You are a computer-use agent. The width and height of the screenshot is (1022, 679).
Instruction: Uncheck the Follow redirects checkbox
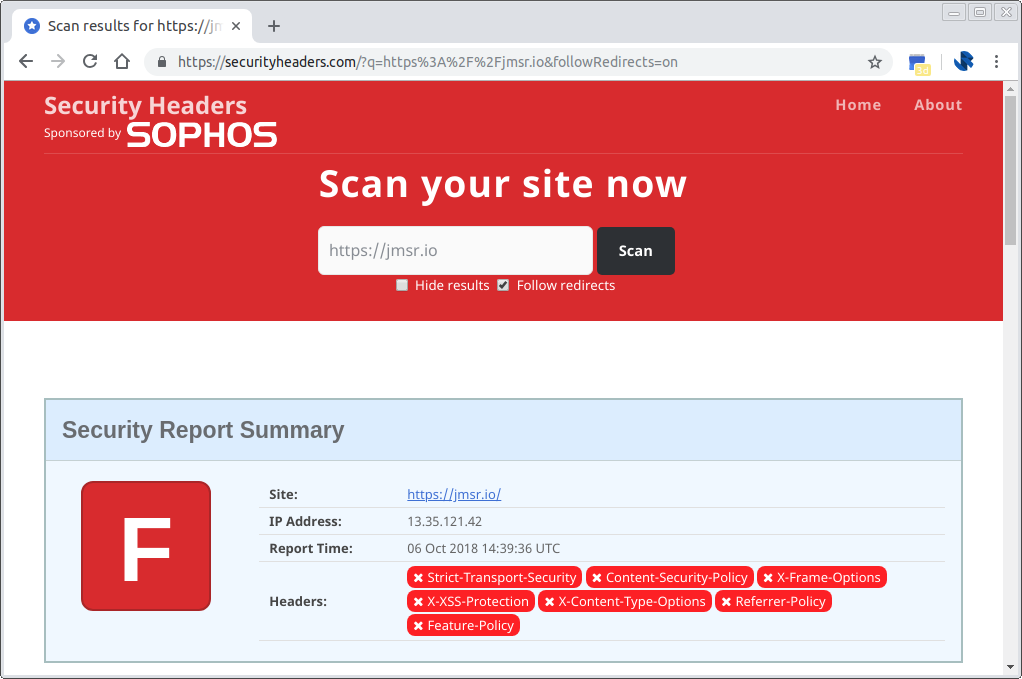[x=503, y=285]
